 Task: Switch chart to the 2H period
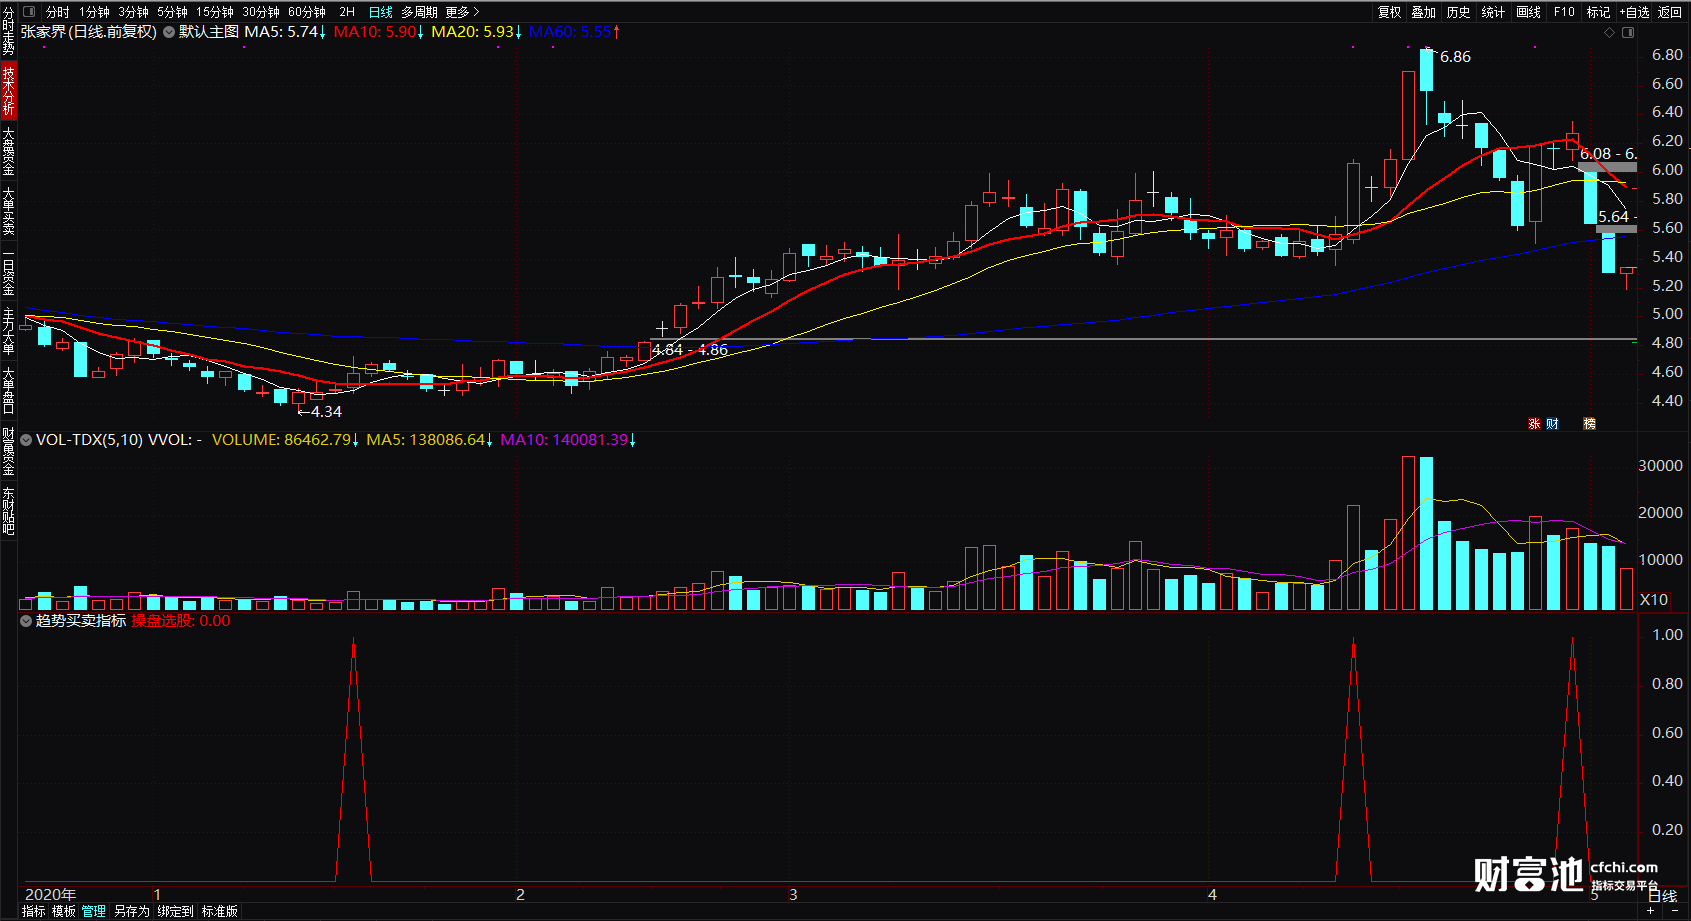click(x=347, y=12)
